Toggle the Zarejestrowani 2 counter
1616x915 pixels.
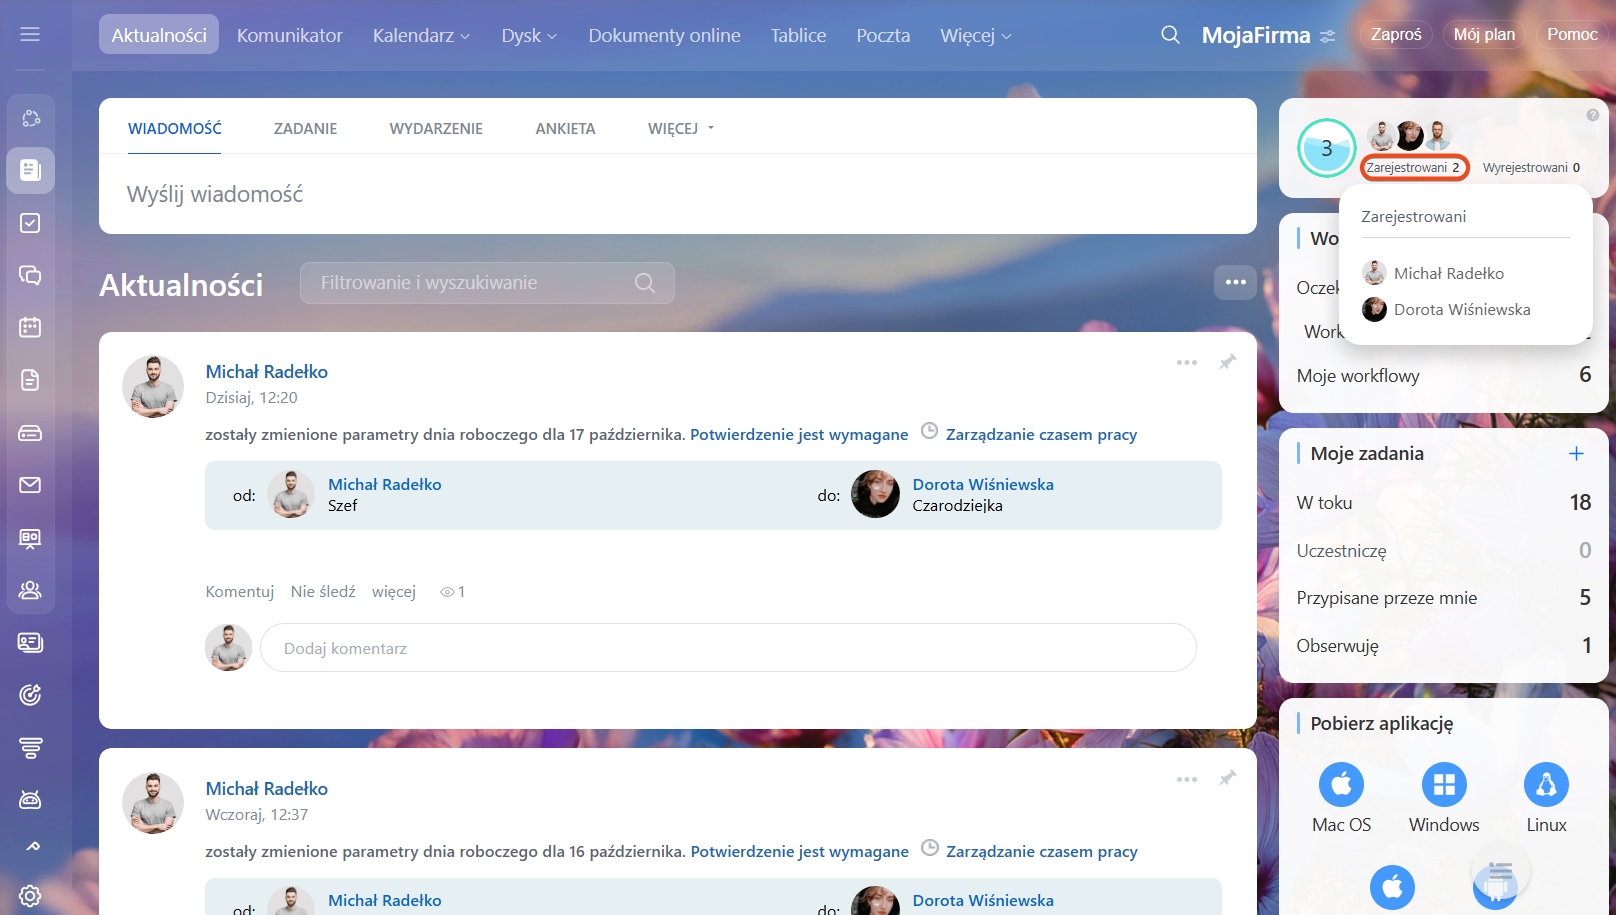[1414, 168]
